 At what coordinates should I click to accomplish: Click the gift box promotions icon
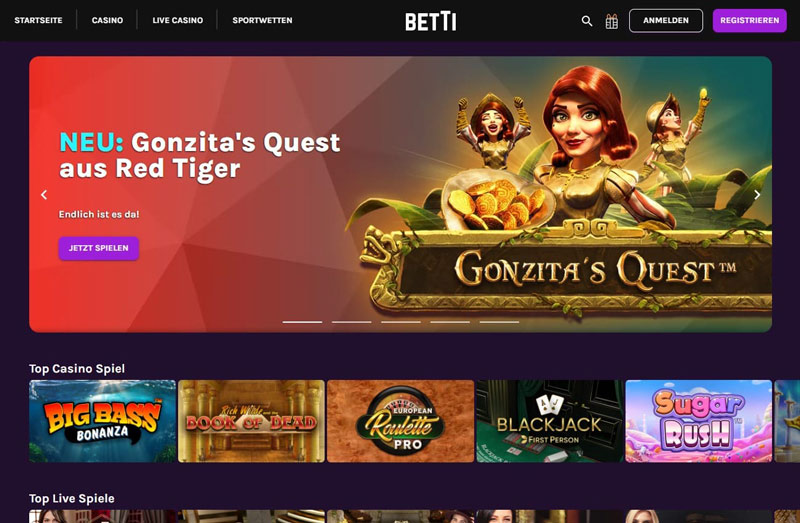pyautogui.click(x=611, y=21)
